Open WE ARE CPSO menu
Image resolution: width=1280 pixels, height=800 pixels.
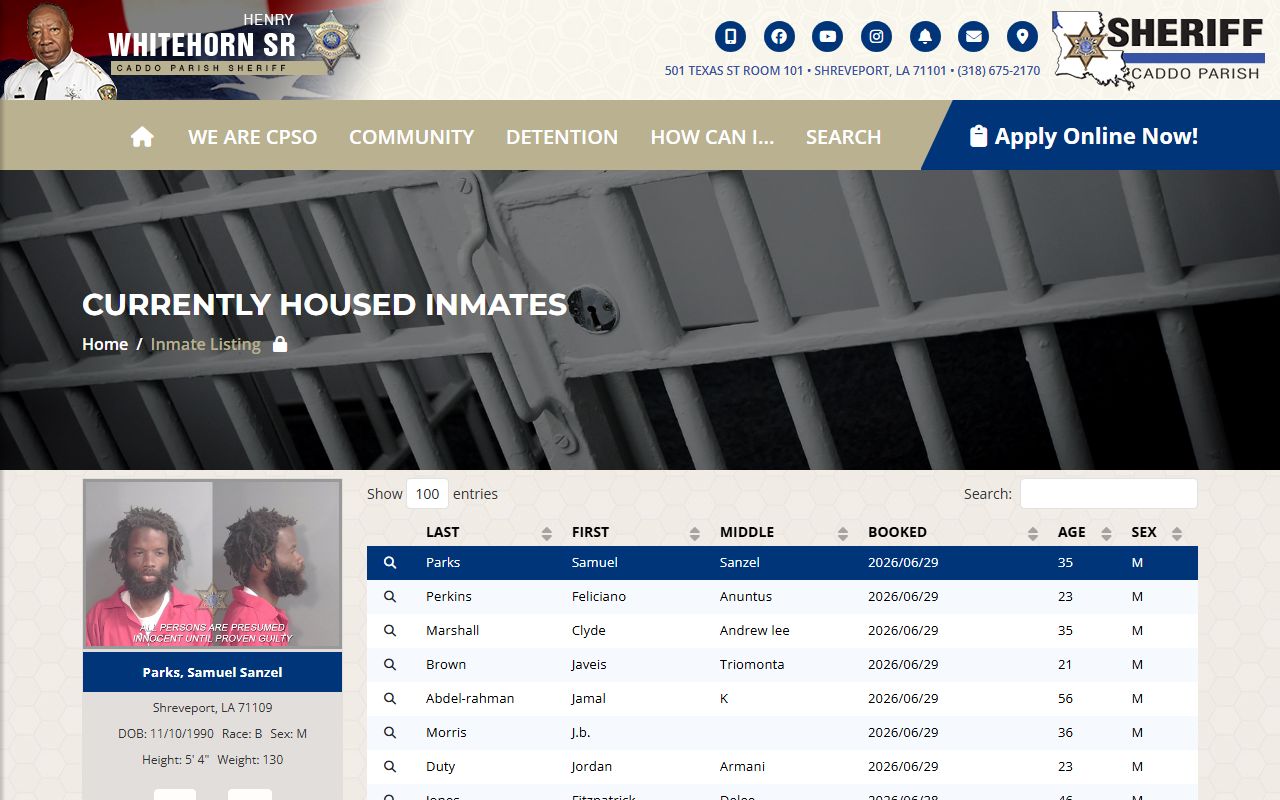click(x=252, y=137)
